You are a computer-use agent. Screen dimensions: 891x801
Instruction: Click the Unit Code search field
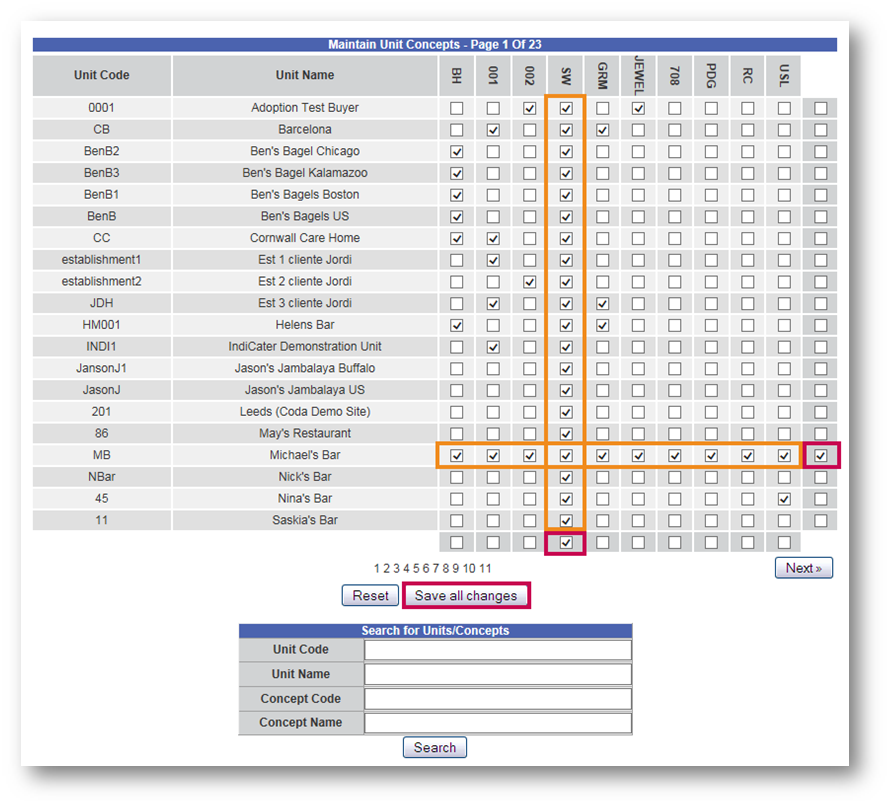click(498, 650)
